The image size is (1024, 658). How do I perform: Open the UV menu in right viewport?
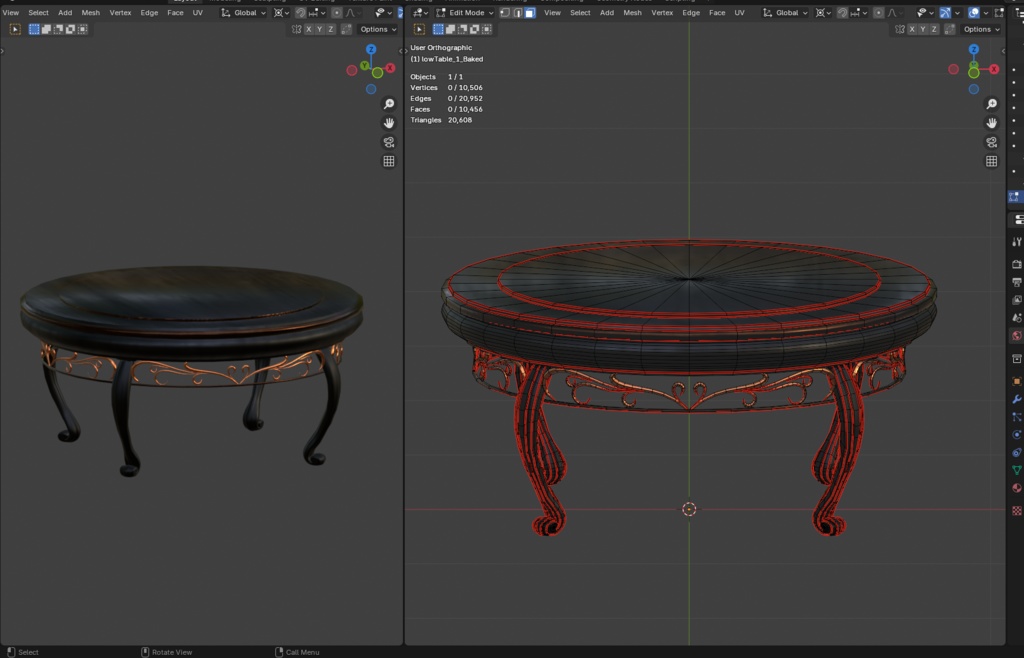click(739, 12)
